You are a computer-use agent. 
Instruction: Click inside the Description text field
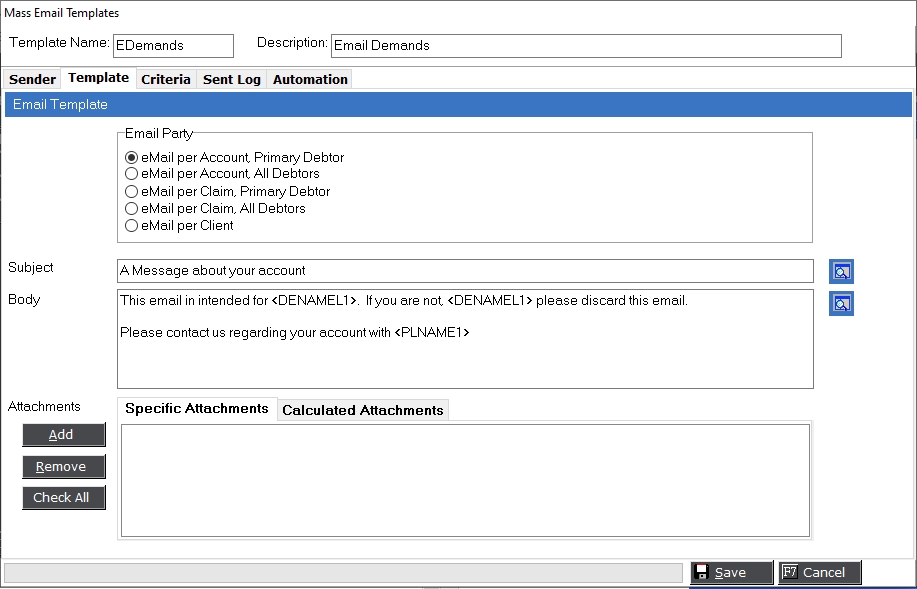(585, 45)
